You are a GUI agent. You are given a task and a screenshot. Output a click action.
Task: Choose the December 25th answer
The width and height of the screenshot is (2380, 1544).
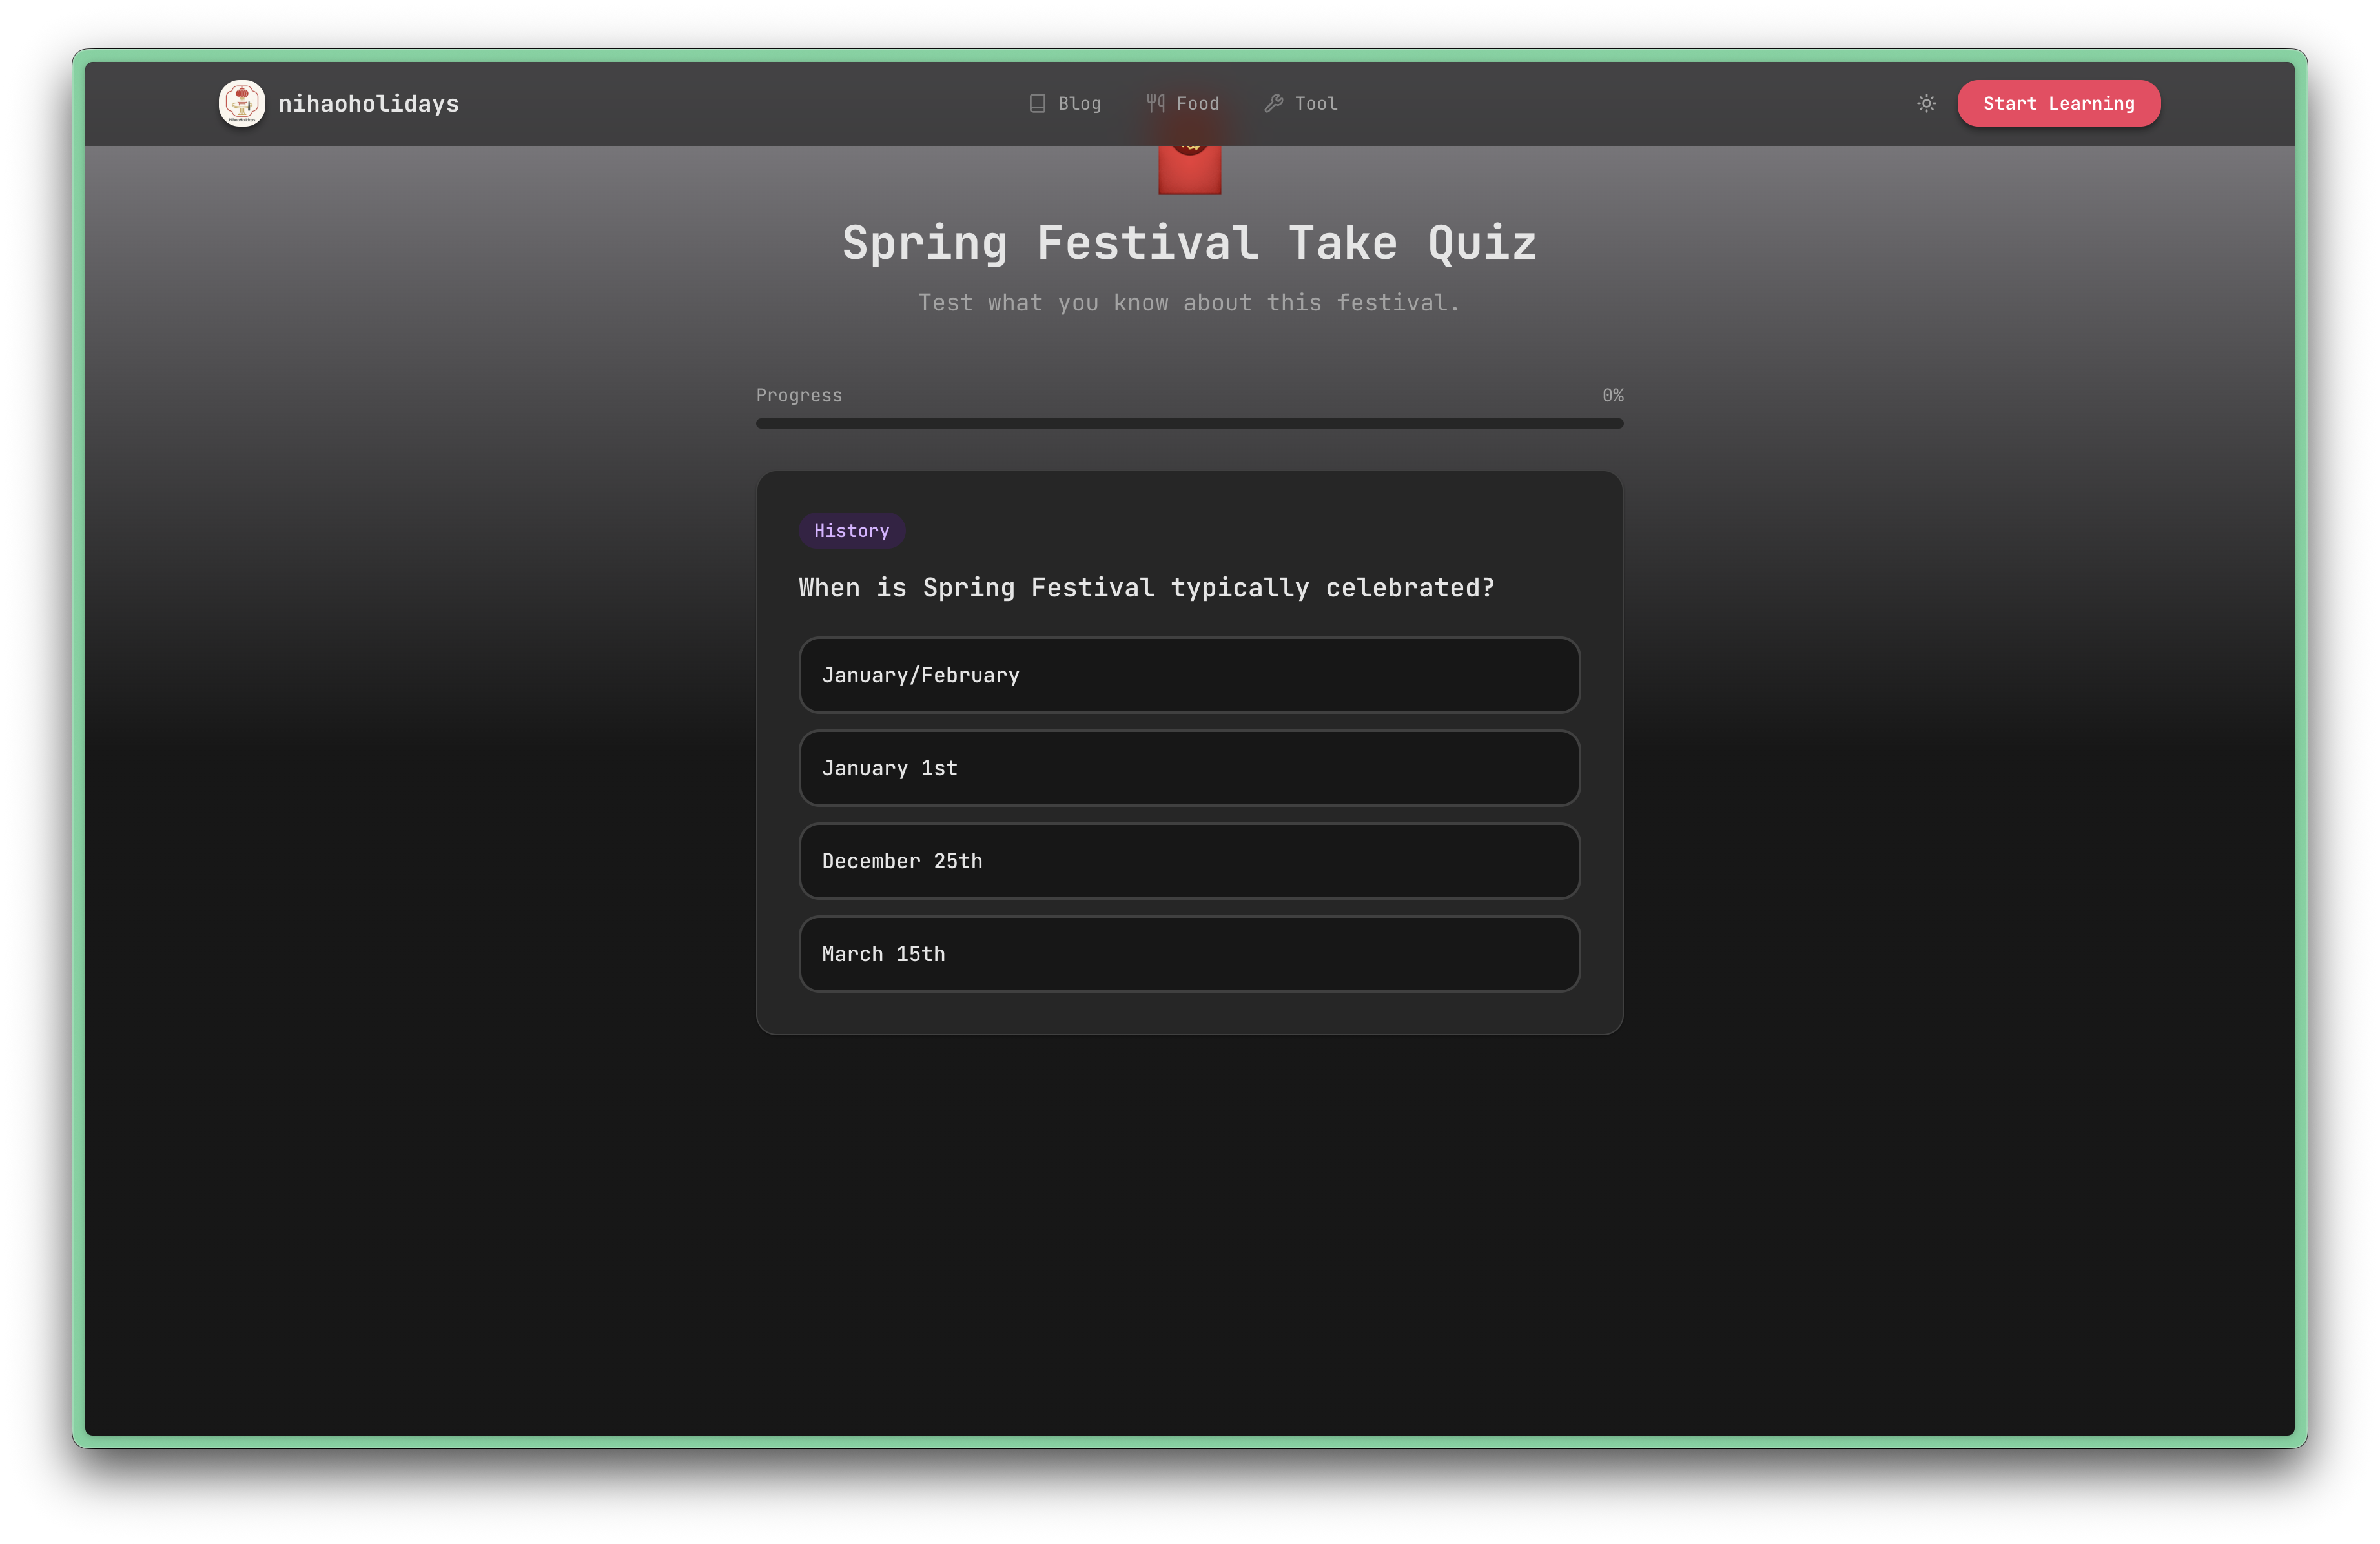1189,861
